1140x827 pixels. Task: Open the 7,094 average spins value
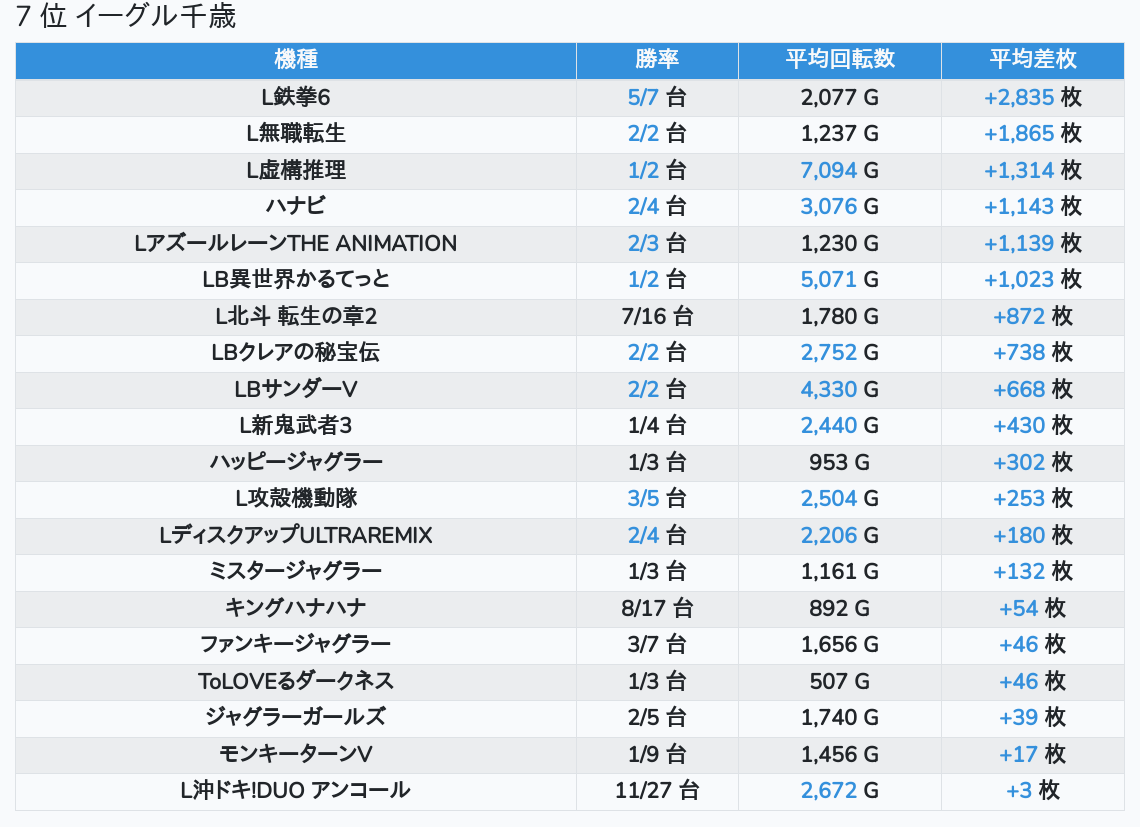(828, 170)
